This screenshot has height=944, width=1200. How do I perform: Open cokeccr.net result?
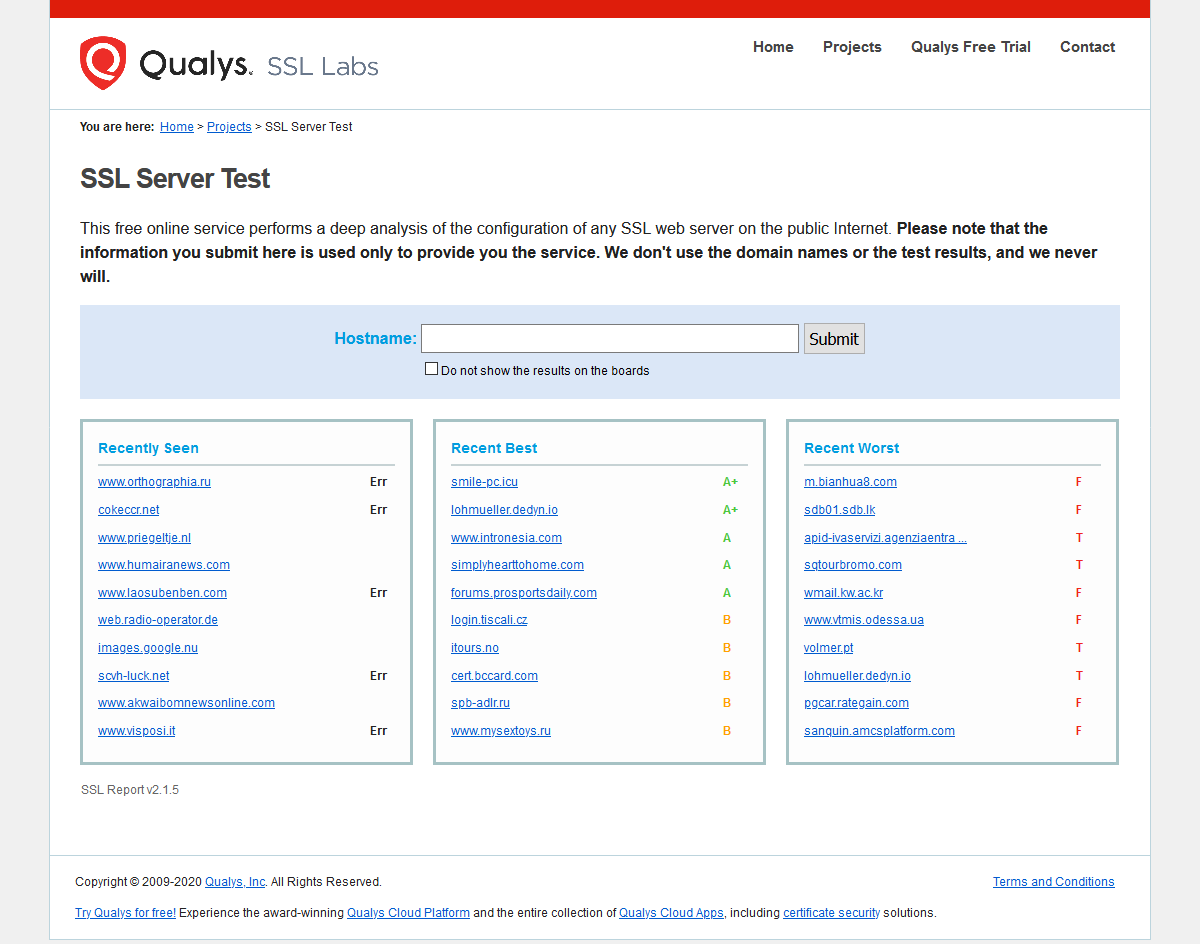coord(129,510)
